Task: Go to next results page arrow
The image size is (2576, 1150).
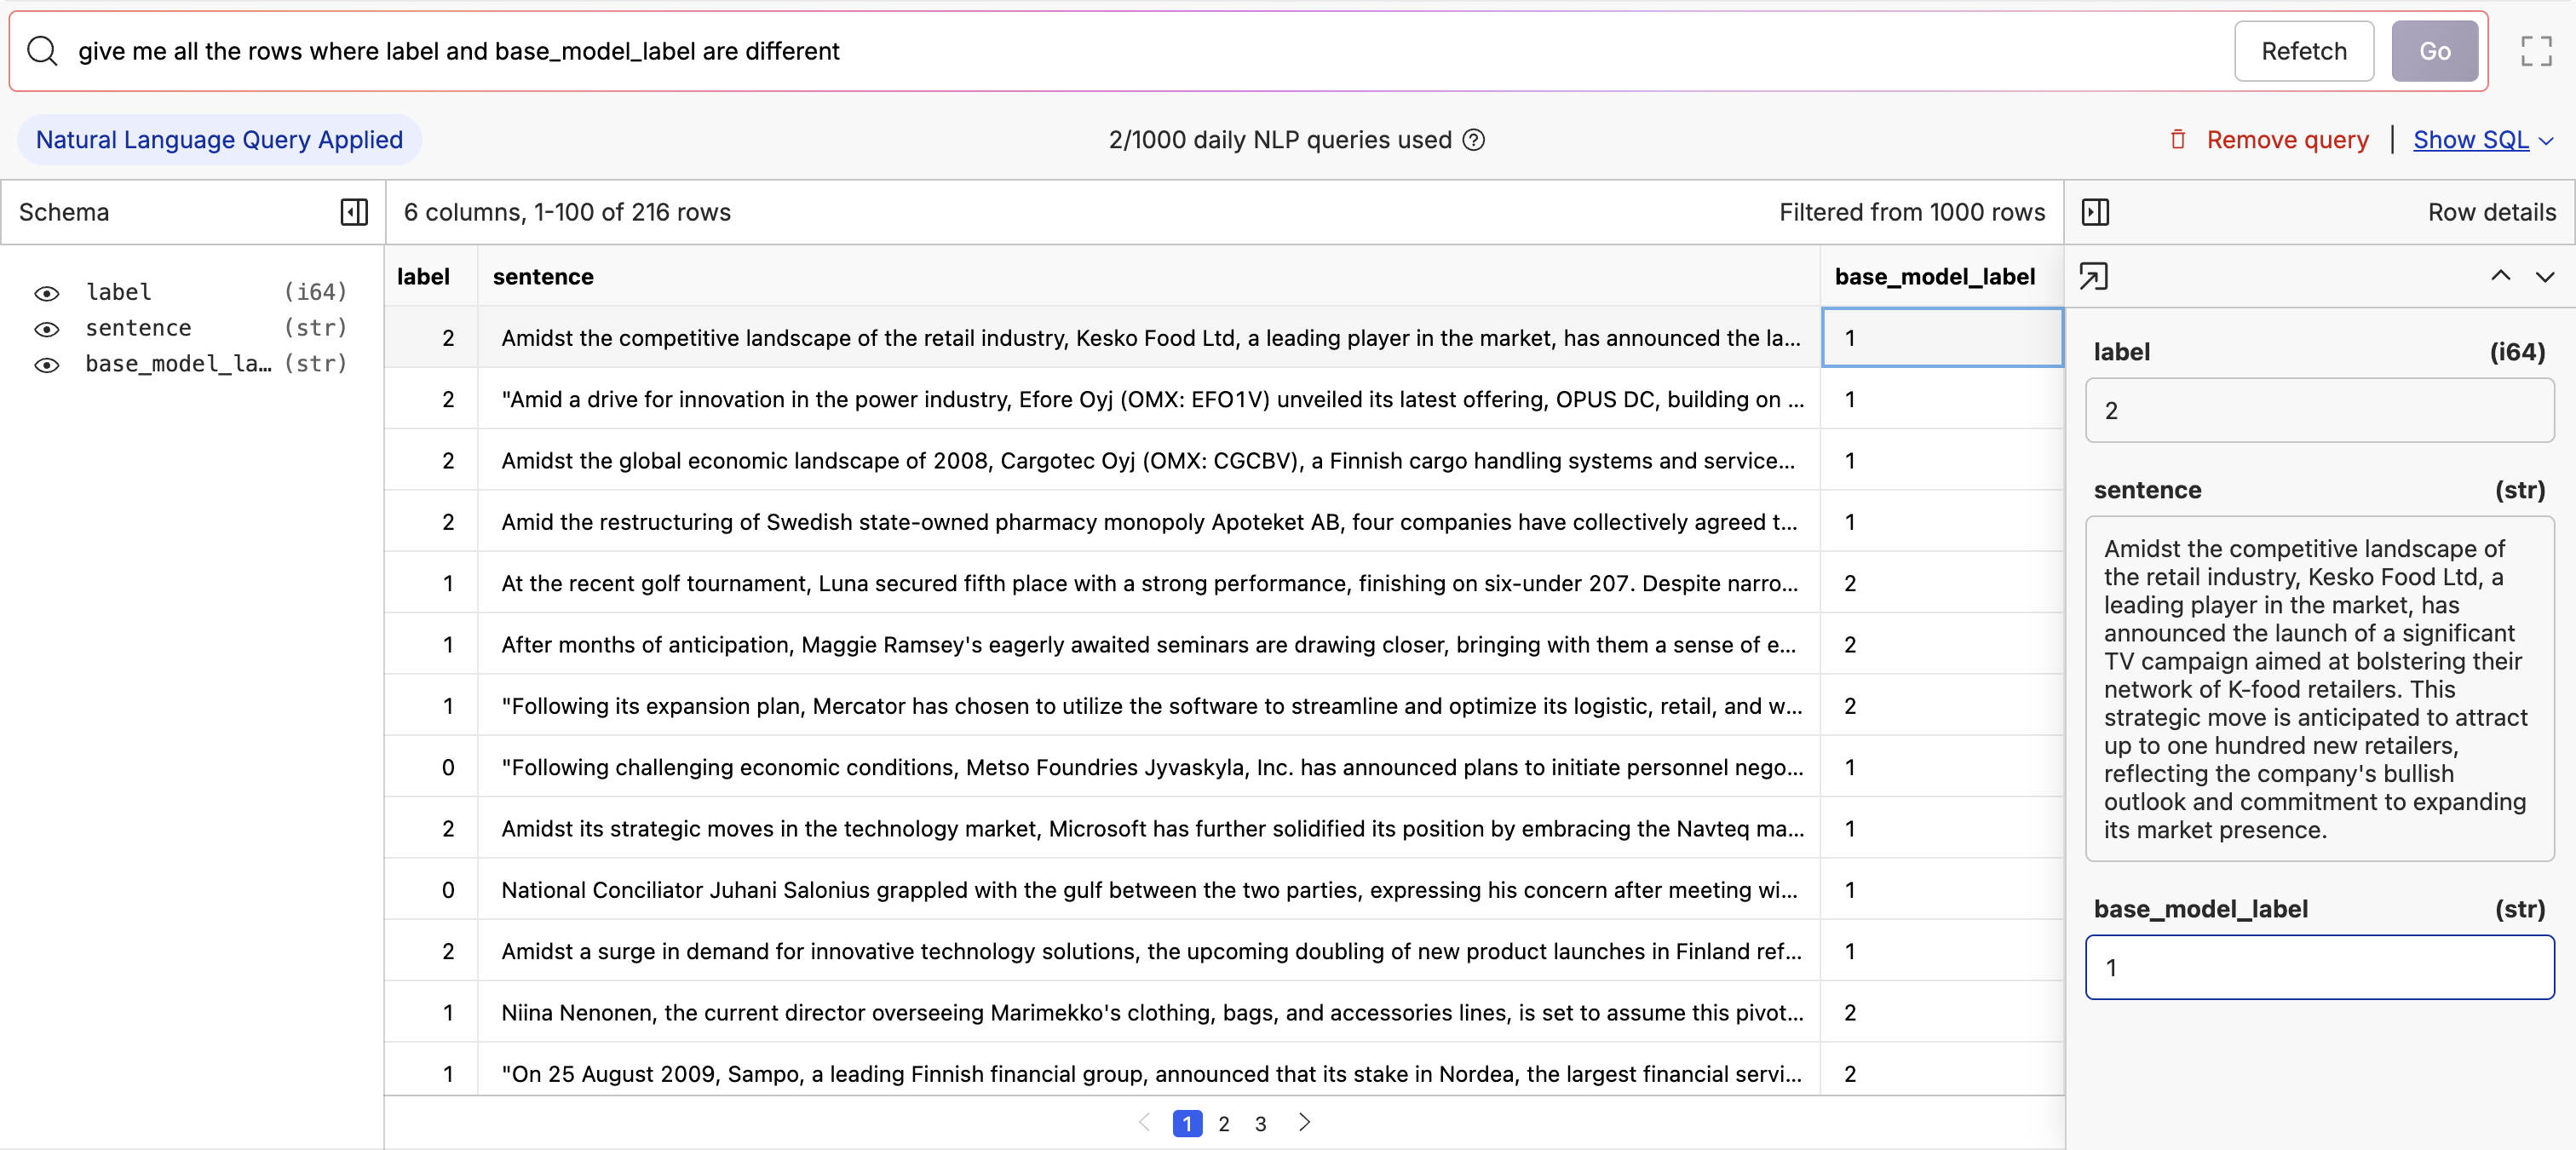Action: pos(1304,1122)
